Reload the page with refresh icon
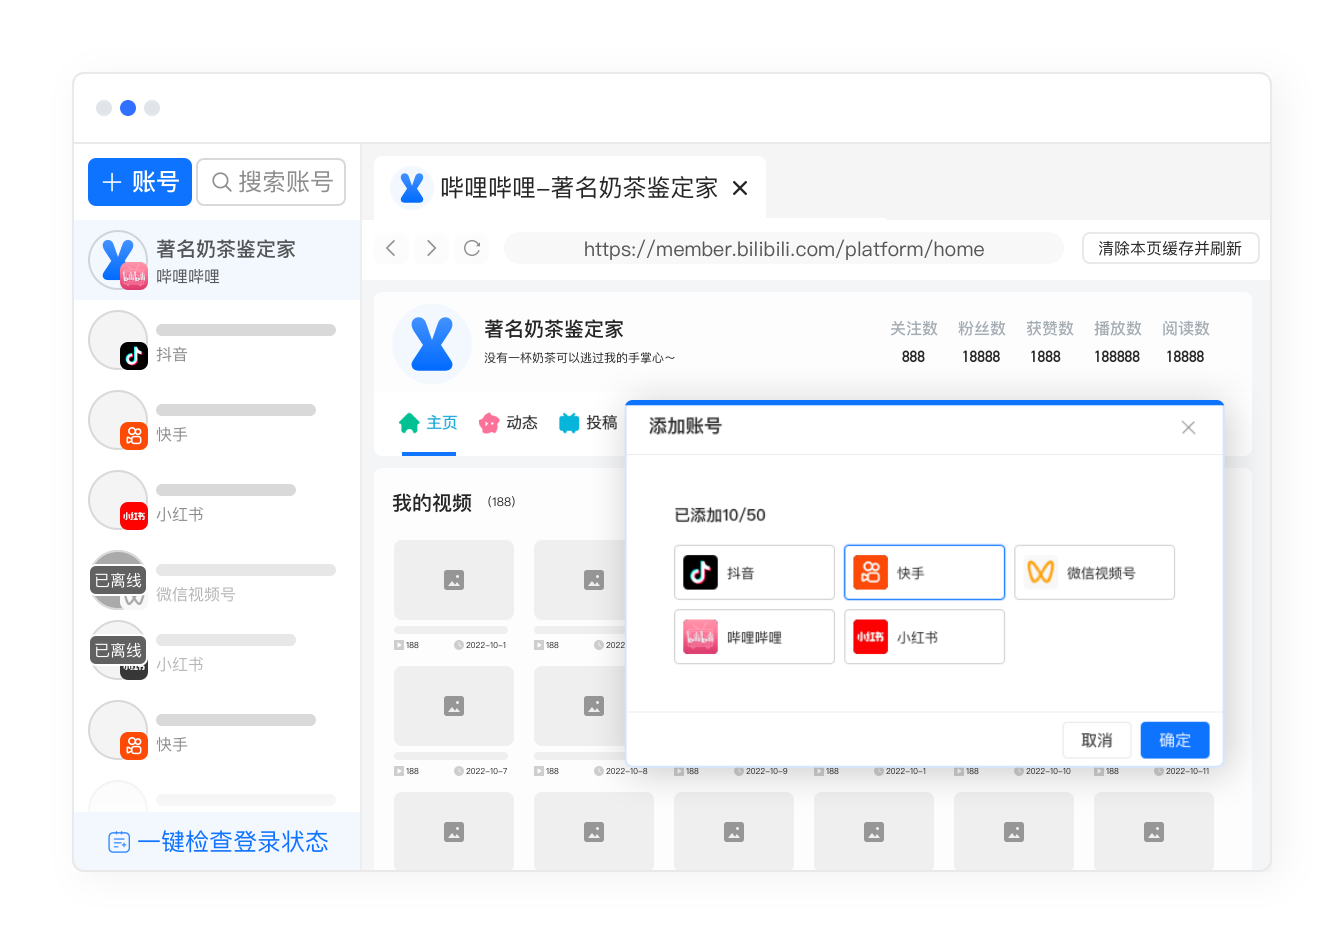Screen dimensions: 1344x944 pyautogui.click(x=472, y=248)
